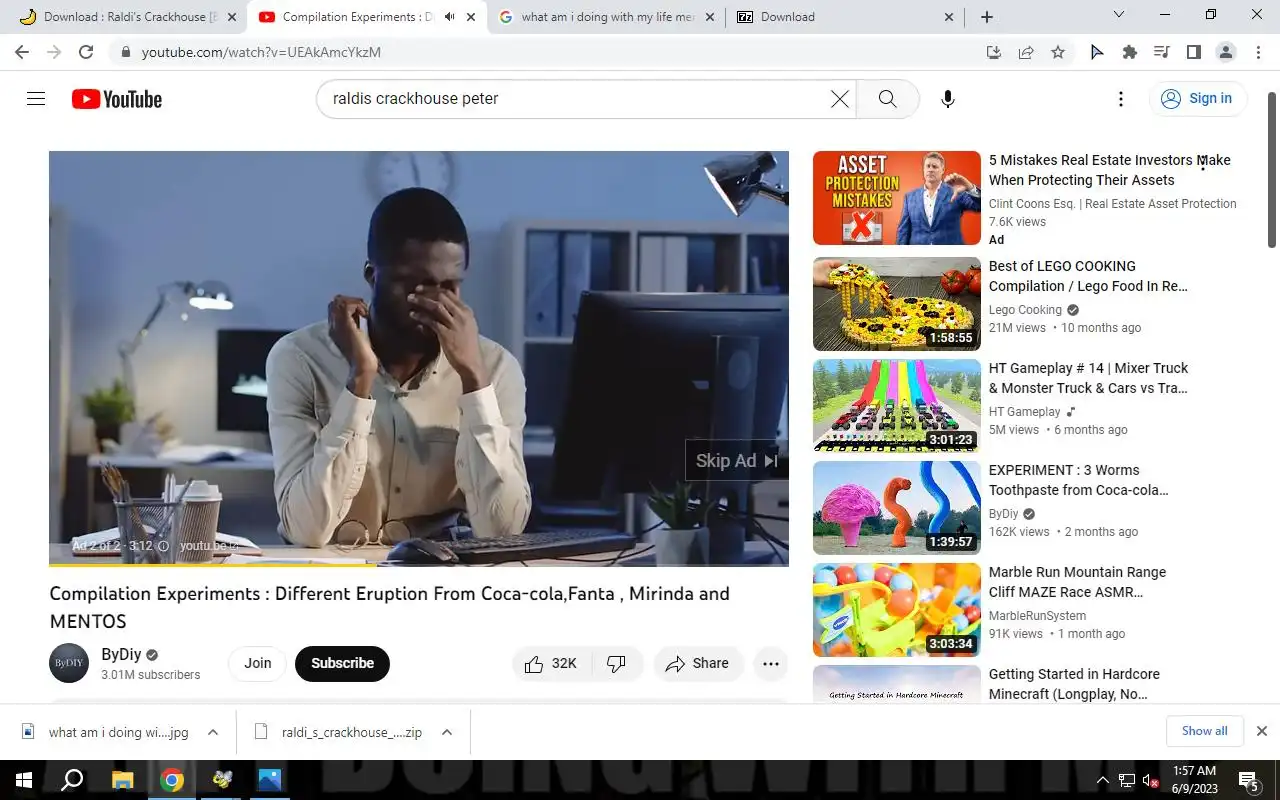Submit search with magnifier button

(x=887, y=98)
